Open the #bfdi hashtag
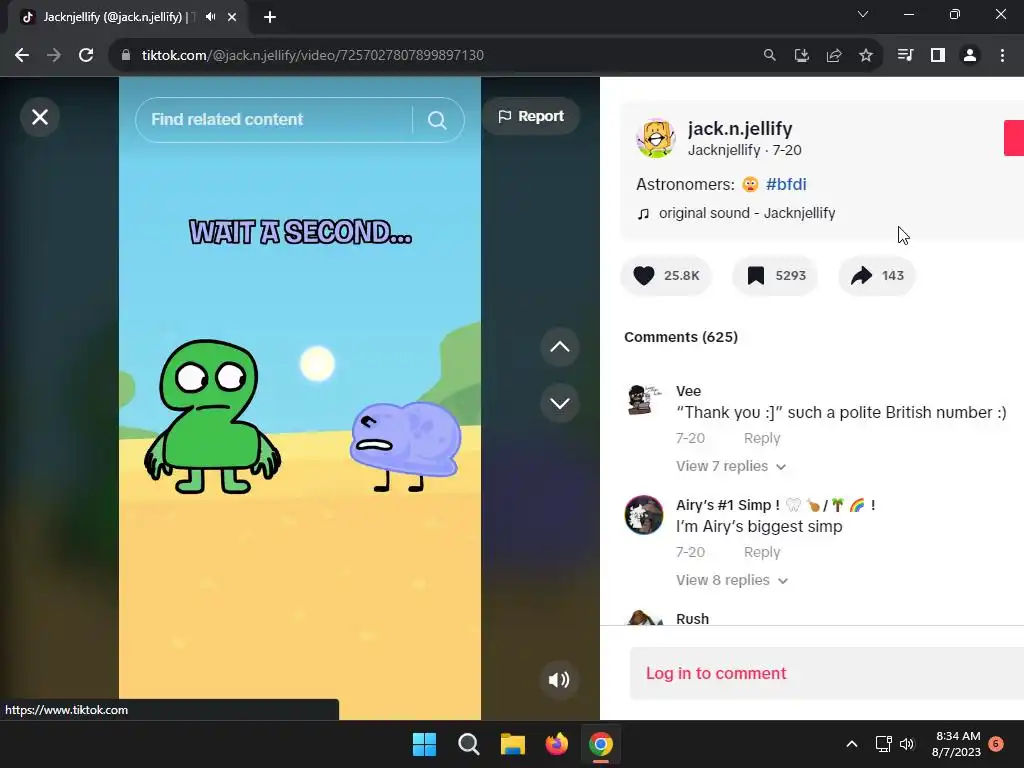Screen dimensions: 1024x768 tap(786, 184)
